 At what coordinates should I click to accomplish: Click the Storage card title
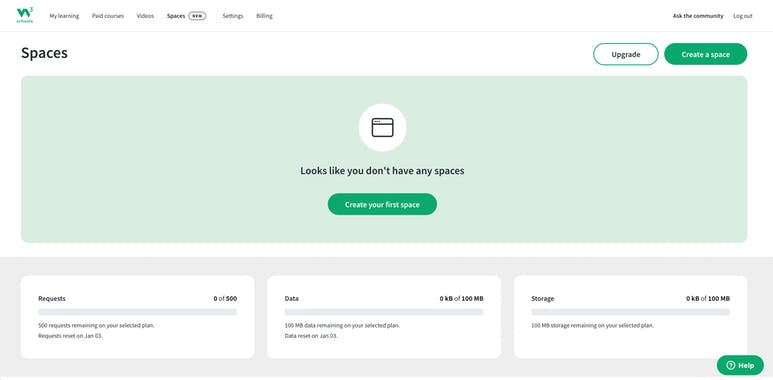pos(543,299)
